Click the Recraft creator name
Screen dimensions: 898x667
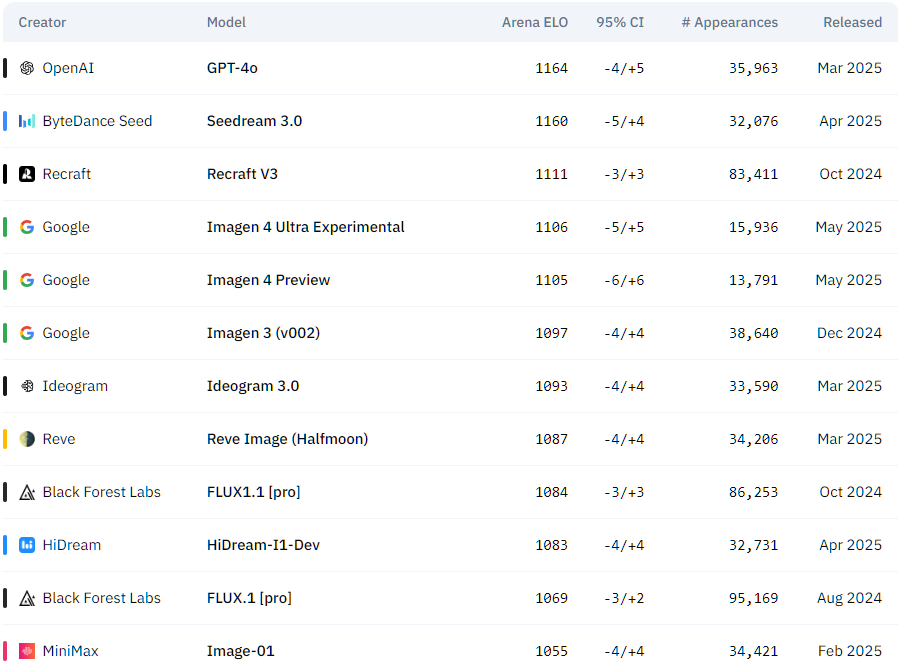pyautogui.click(x=66, y=174)
